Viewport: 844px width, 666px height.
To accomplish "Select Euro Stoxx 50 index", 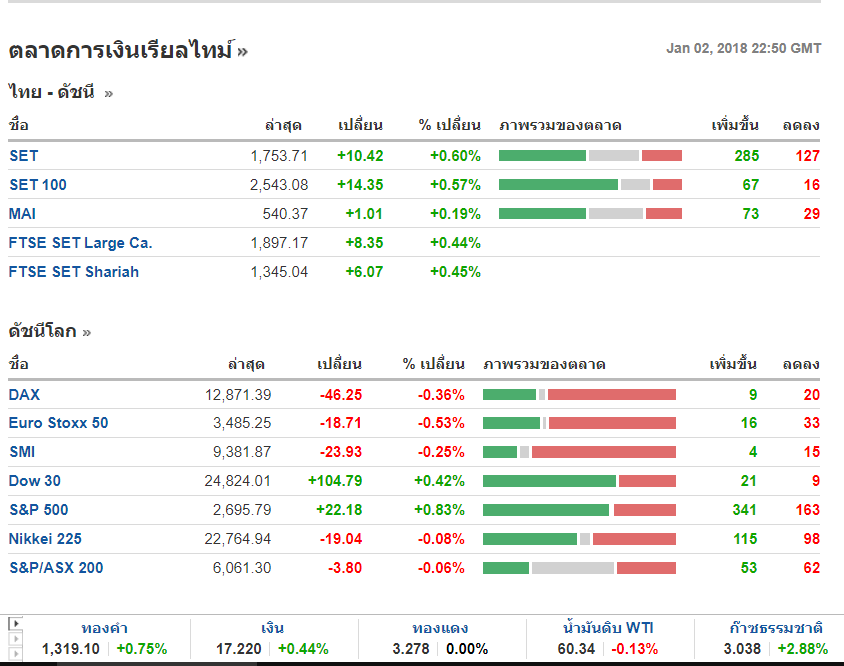I will point(58,423).
